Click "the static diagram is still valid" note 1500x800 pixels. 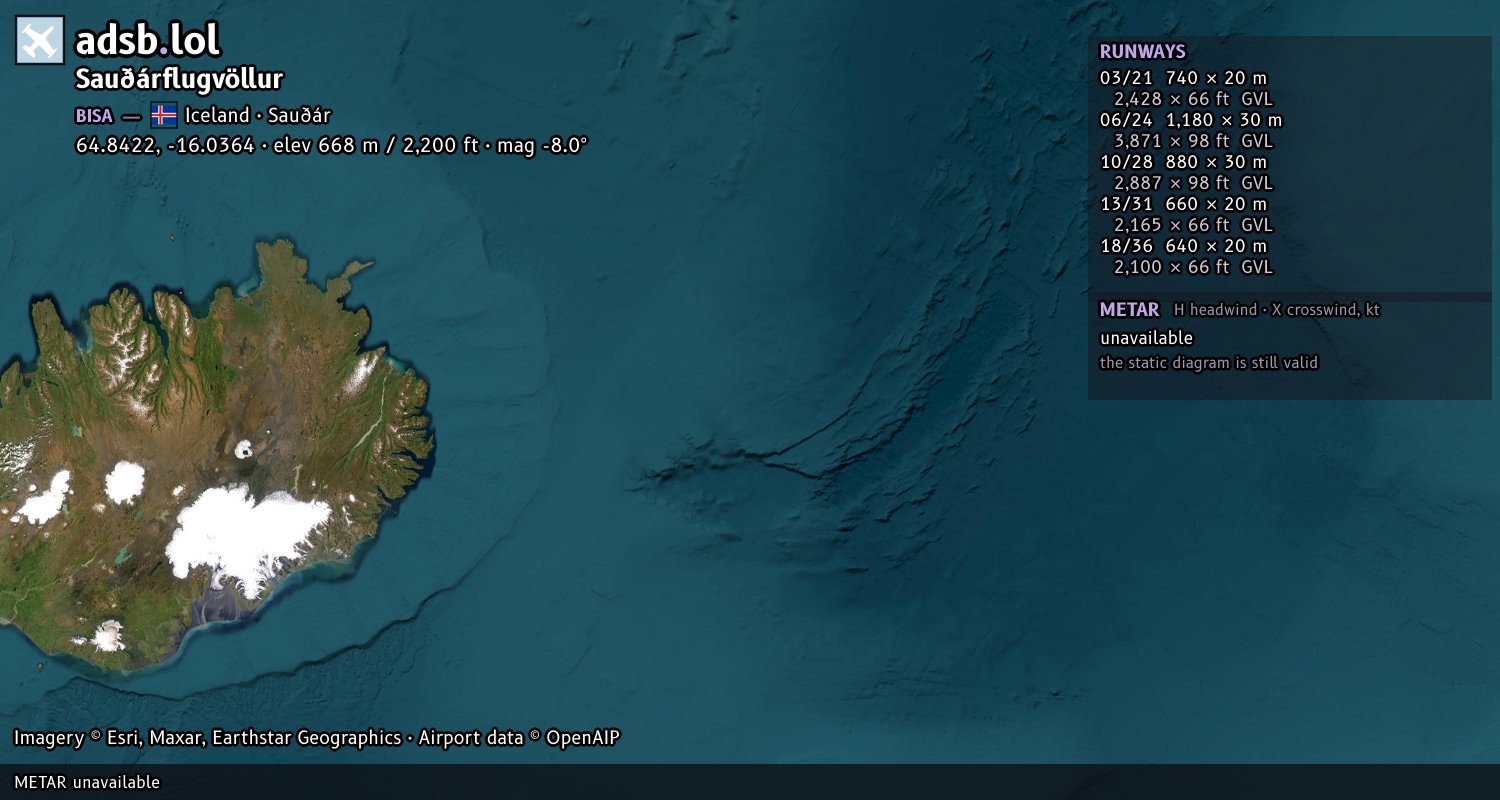(x=1209, y=362)
